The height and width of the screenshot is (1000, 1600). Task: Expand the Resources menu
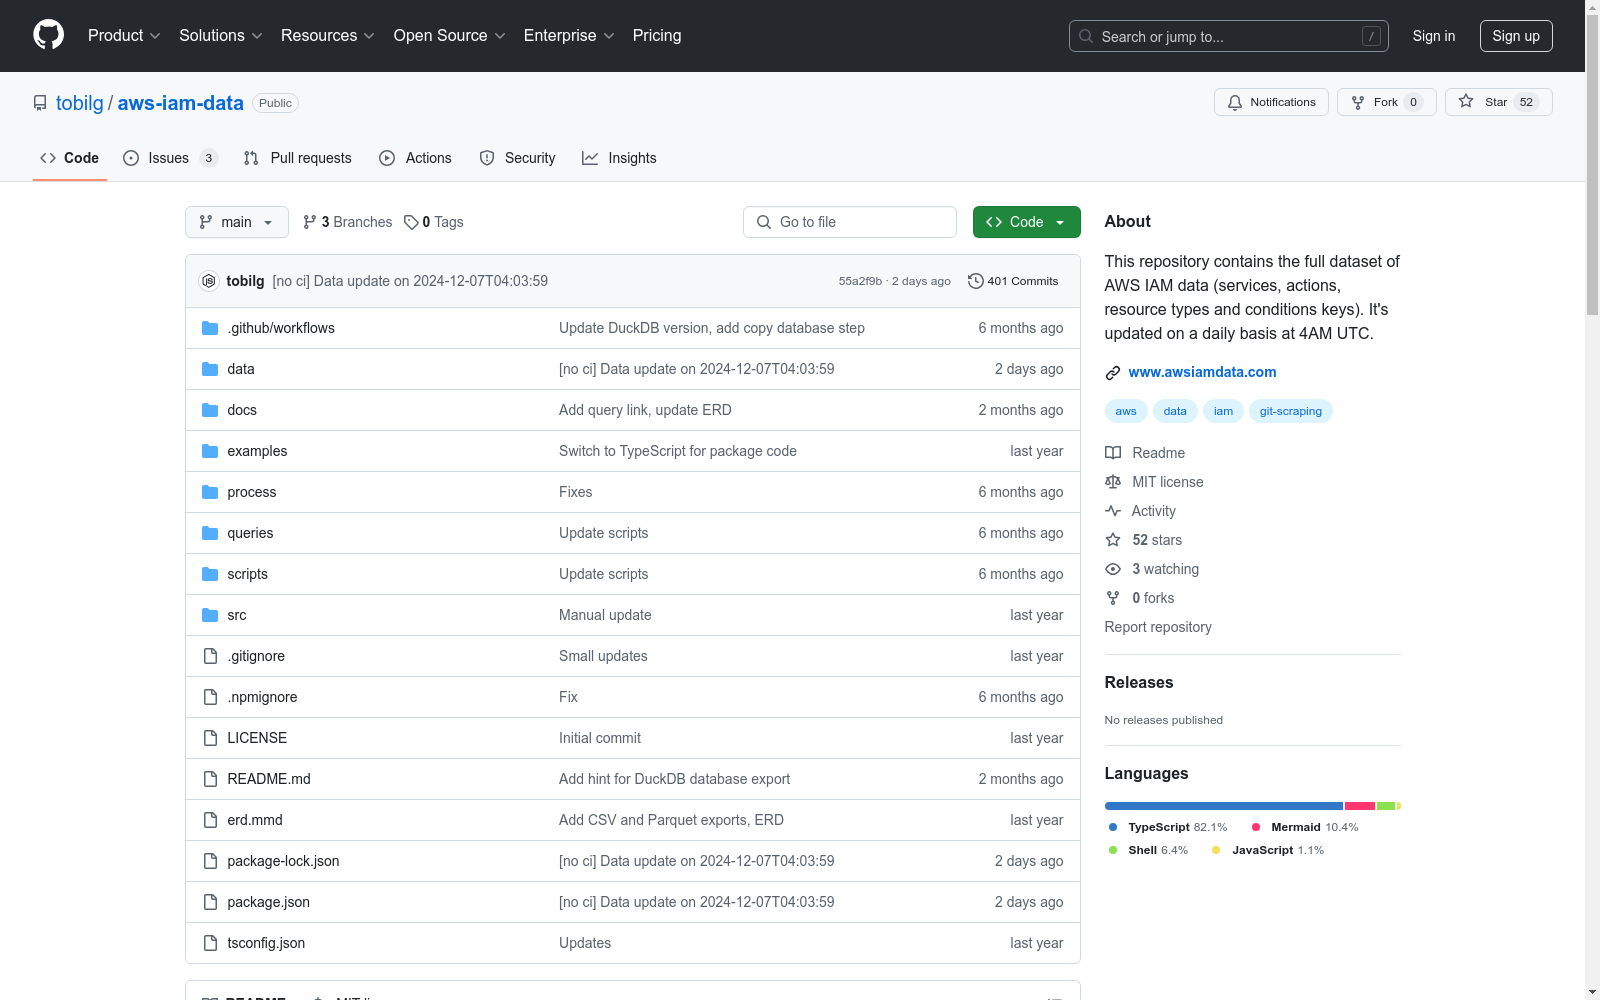click(x=328, y=35)
